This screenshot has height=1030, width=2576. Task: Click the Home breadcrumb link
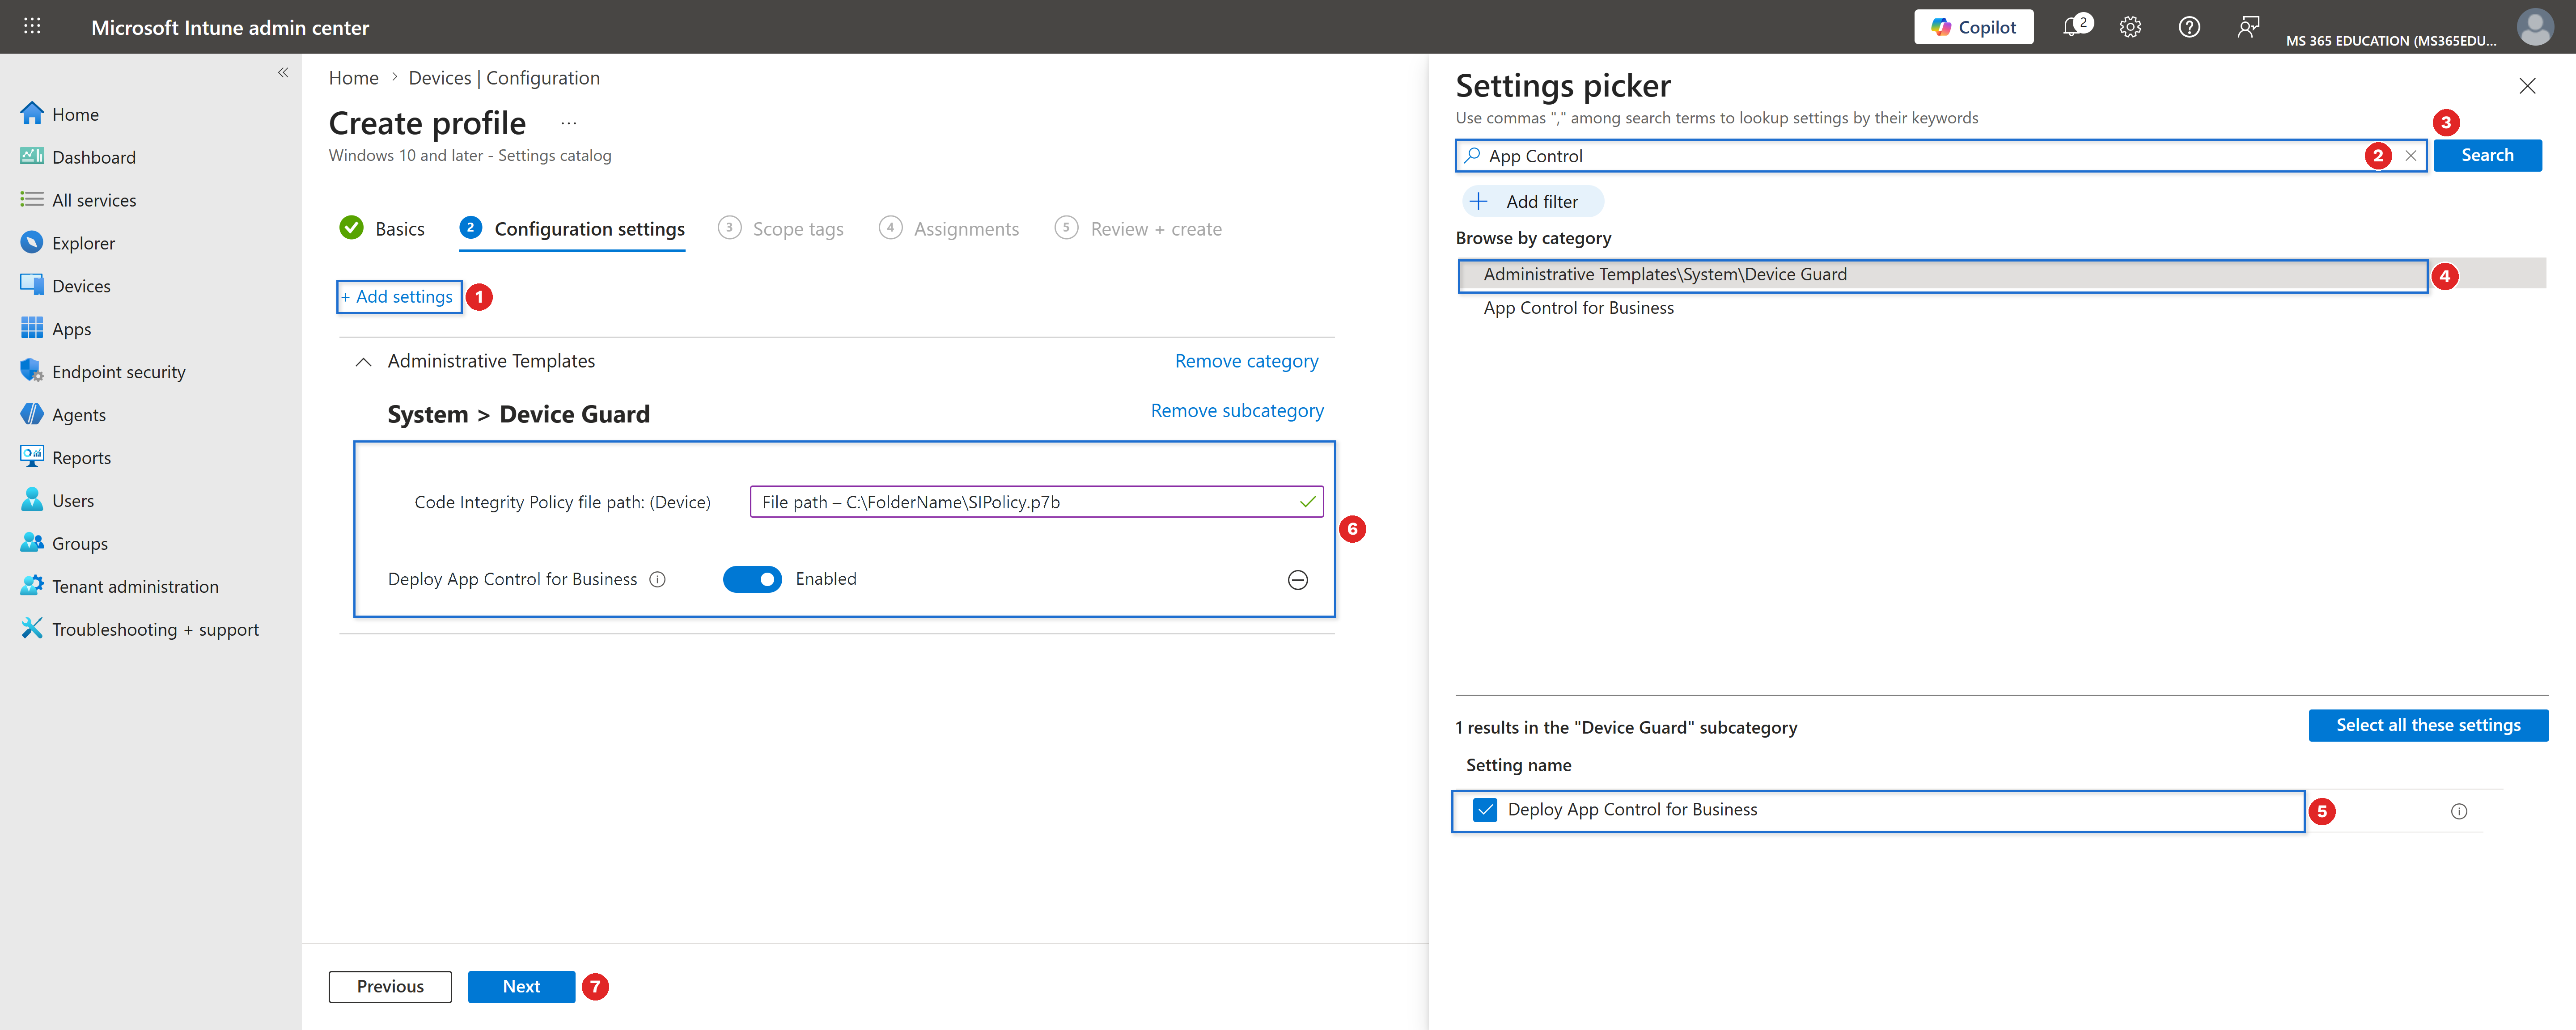point(354,78)
